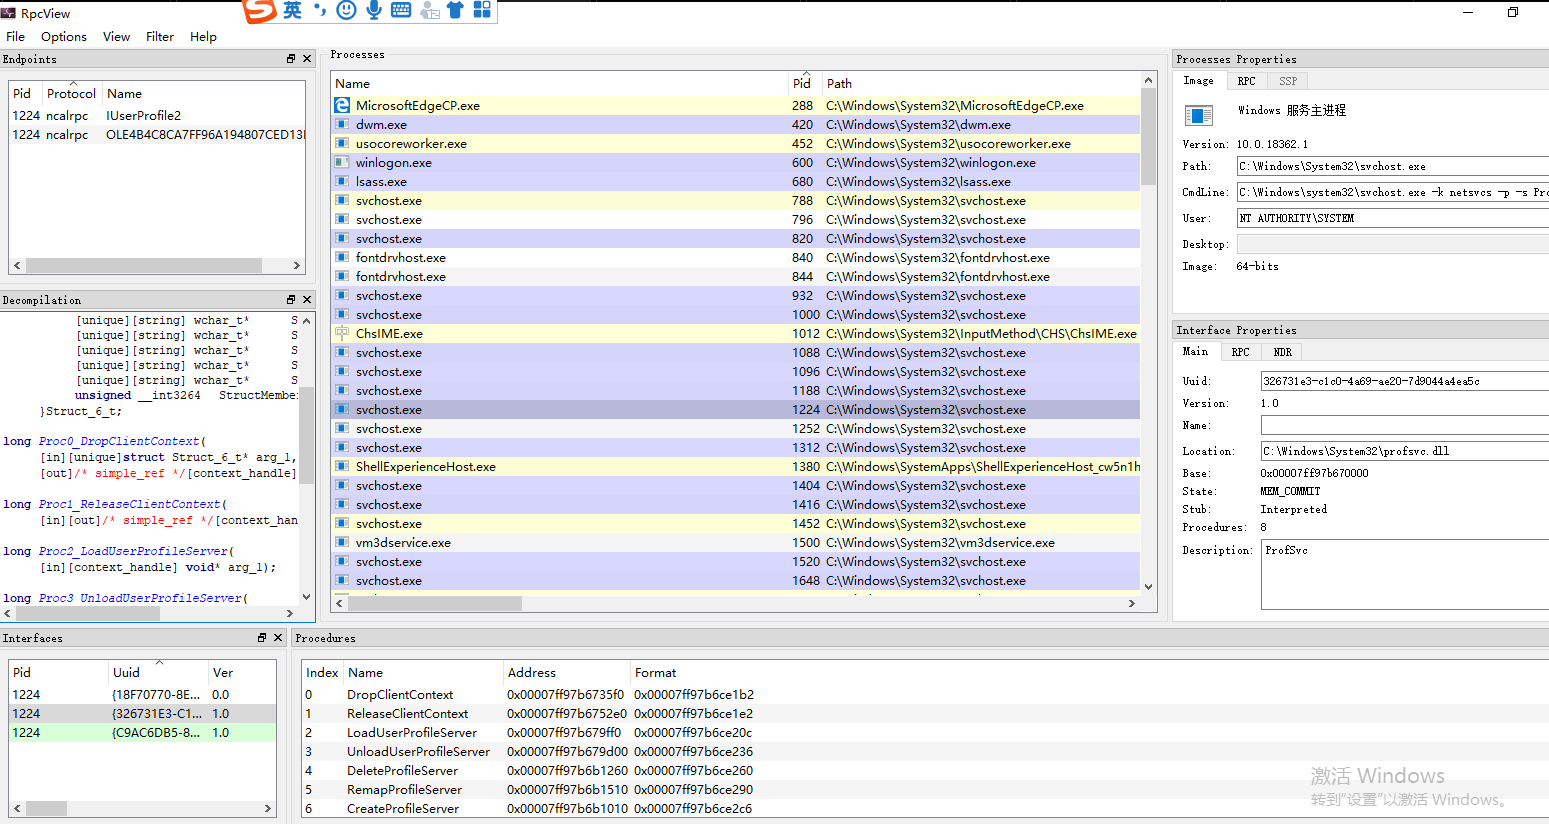The width and height of the screenshot is (1549, 824).
Task: Toggle the 英 language mode in IME bar
Action: (292, 10)
